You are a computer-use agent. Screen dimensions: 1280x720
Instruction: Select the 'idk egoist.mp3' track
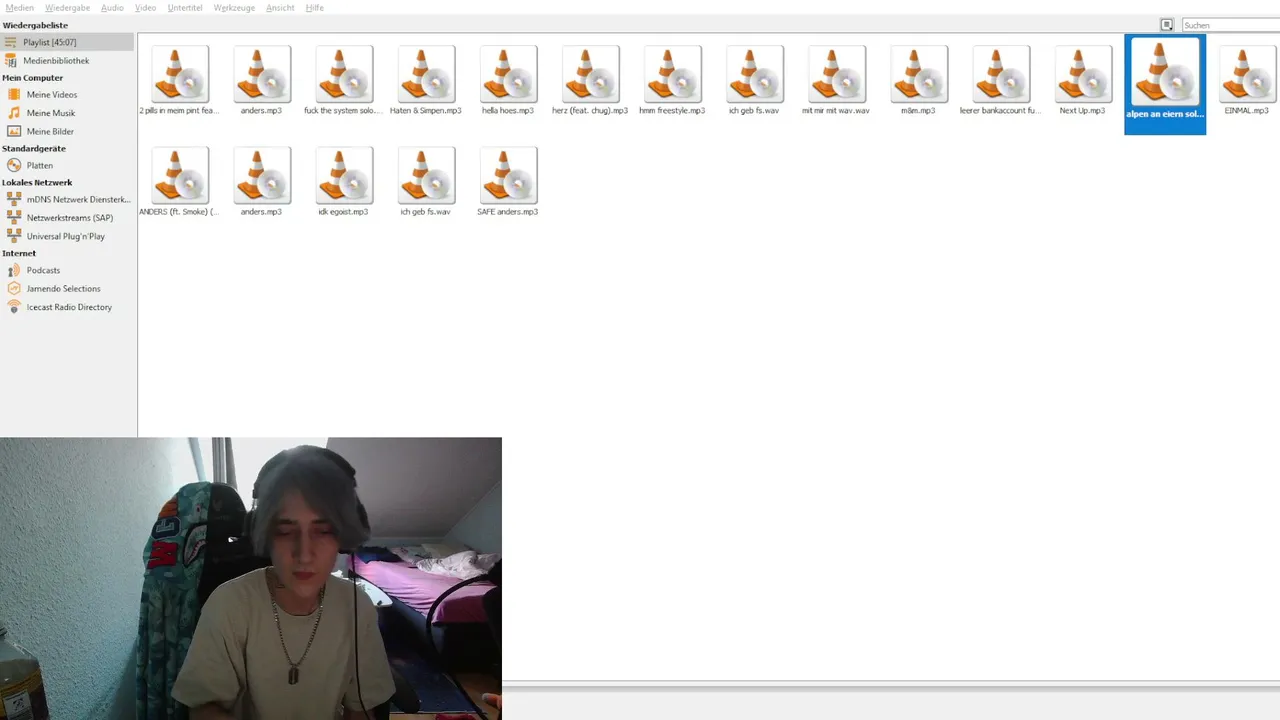click(344, 181)
